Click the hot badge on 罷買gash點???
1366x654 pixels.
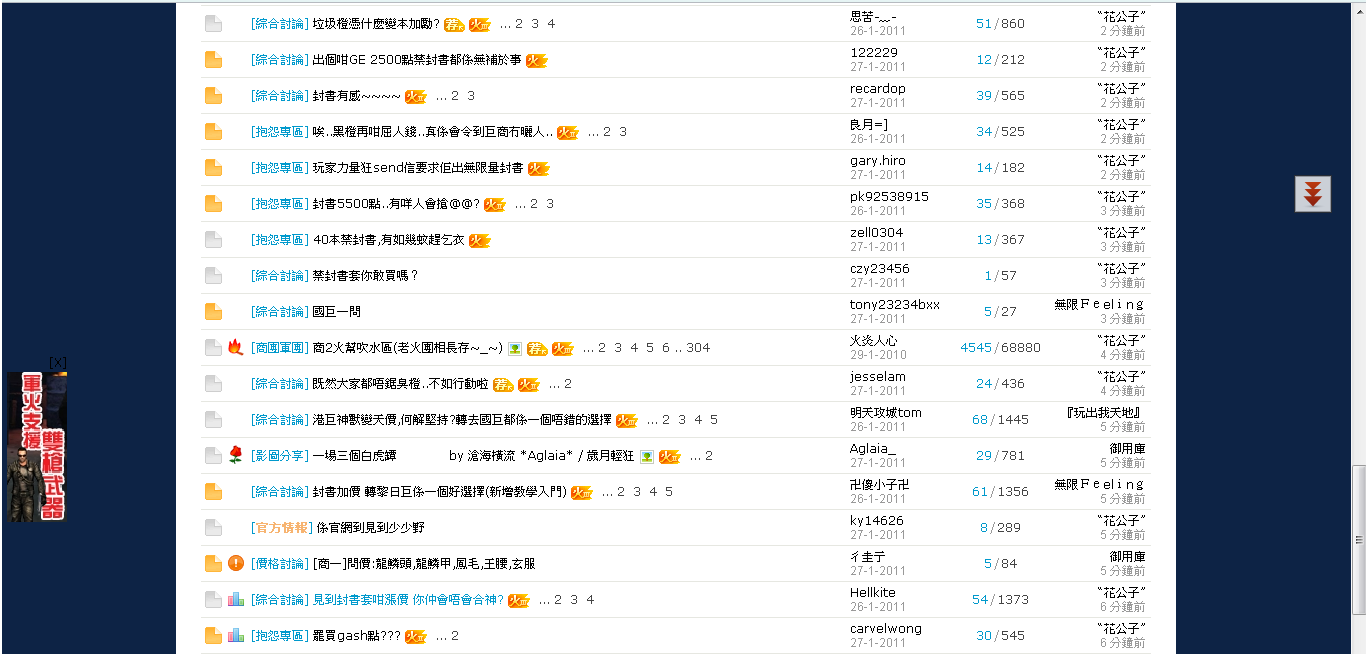tap(416, 636)
